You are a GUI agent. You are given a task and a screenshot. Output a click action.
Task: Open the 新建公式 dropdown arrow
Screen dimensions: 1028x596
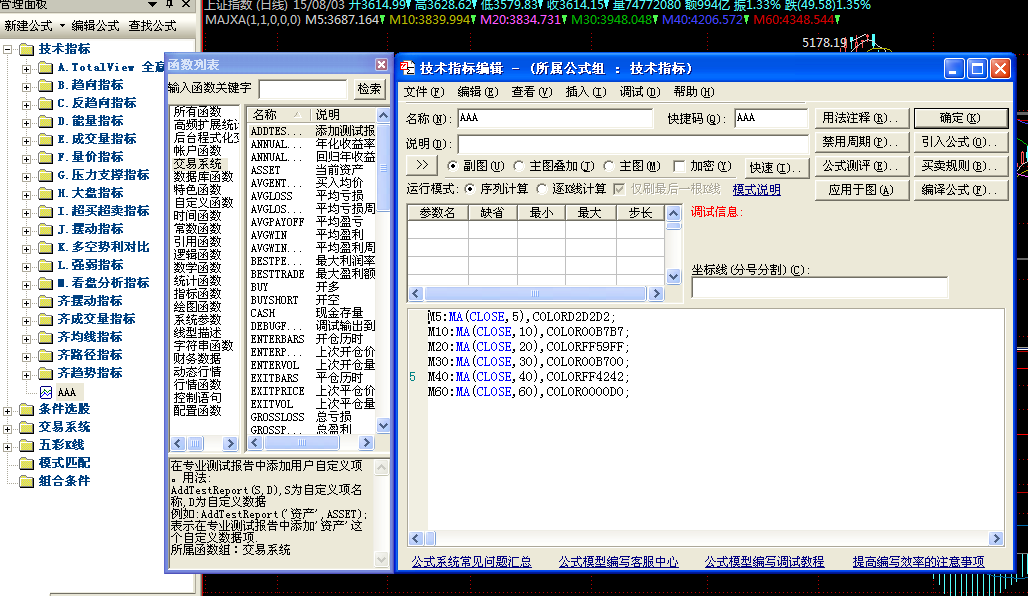coord(62,26)
